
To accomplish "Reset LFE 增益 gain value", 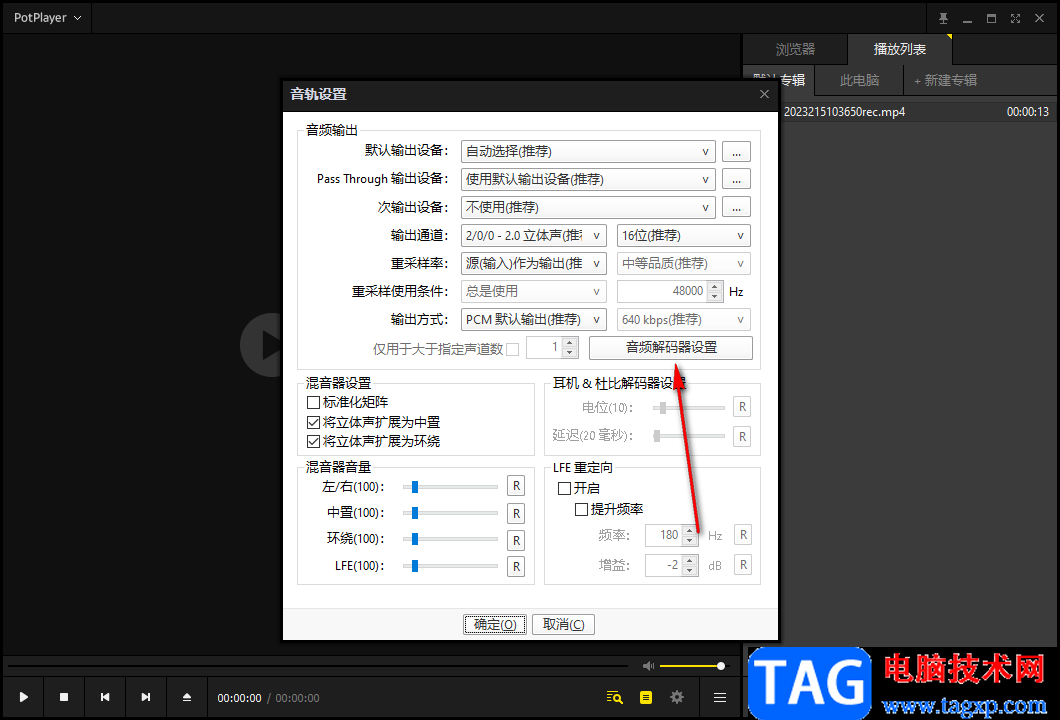I will [743, 565].
